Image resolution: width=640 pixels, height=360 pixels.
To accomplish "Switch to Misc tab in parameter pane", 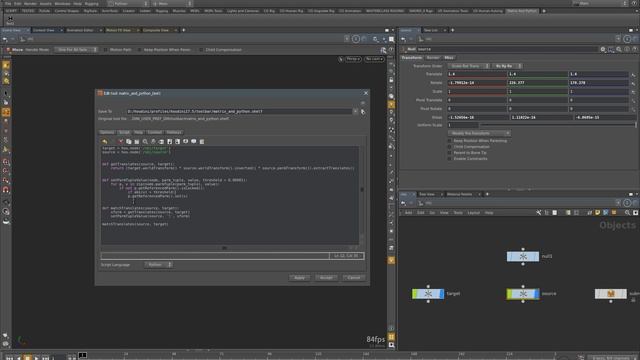I will pyautogui.click(x=449, y=58).
